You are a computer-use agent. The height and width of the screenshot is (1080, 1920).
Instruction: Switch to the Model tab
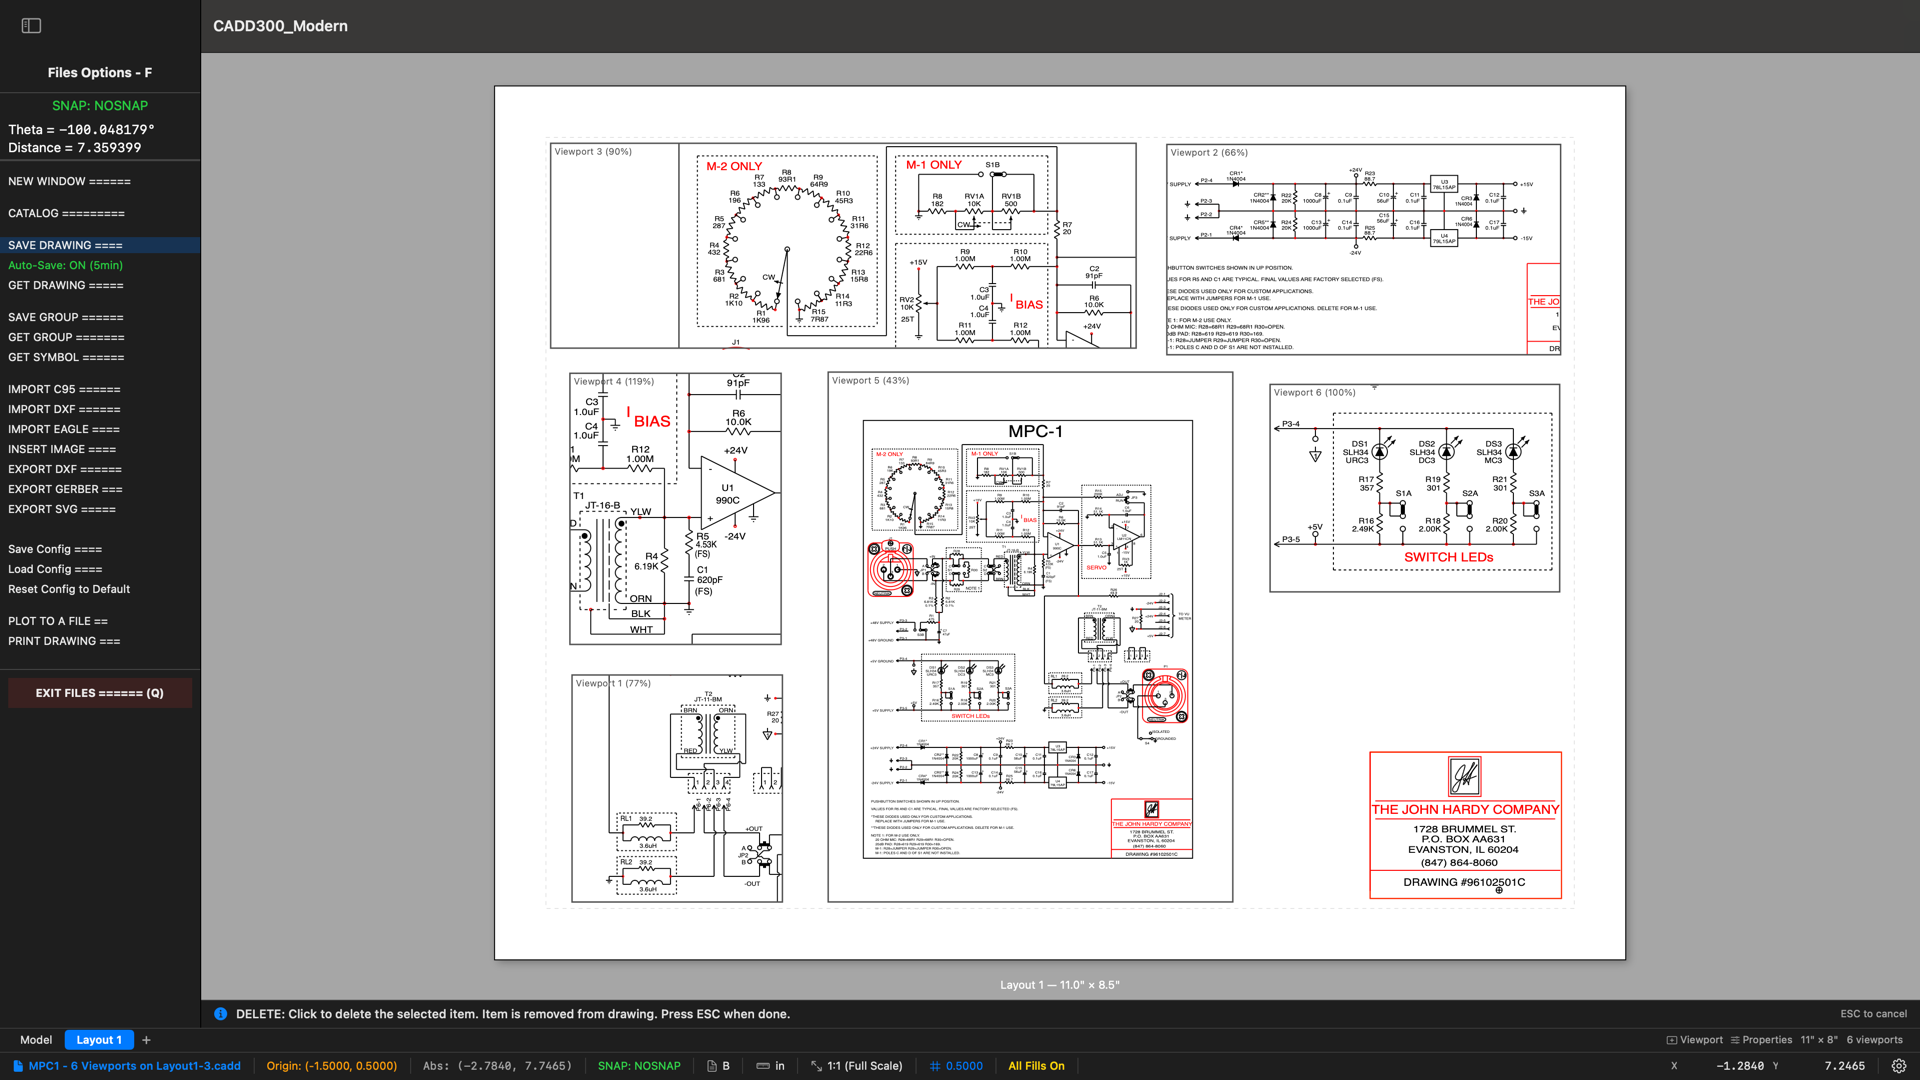click(x=36, y=1040)
